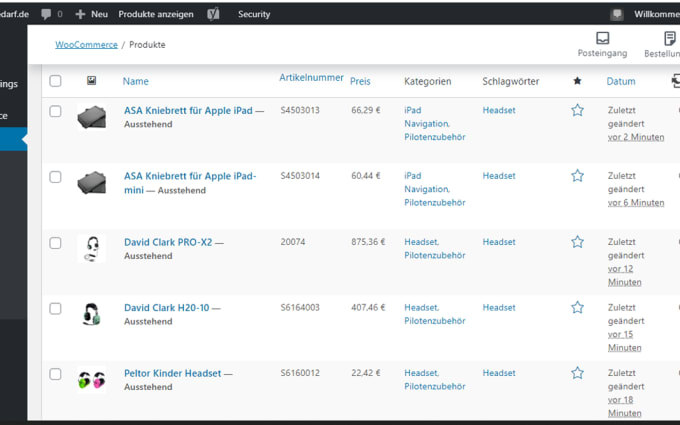Toggle featured star for ASA Kniebrett für Apple iPad
The width and height of the screenshot is (680, 425).
[x=577, y=110]
